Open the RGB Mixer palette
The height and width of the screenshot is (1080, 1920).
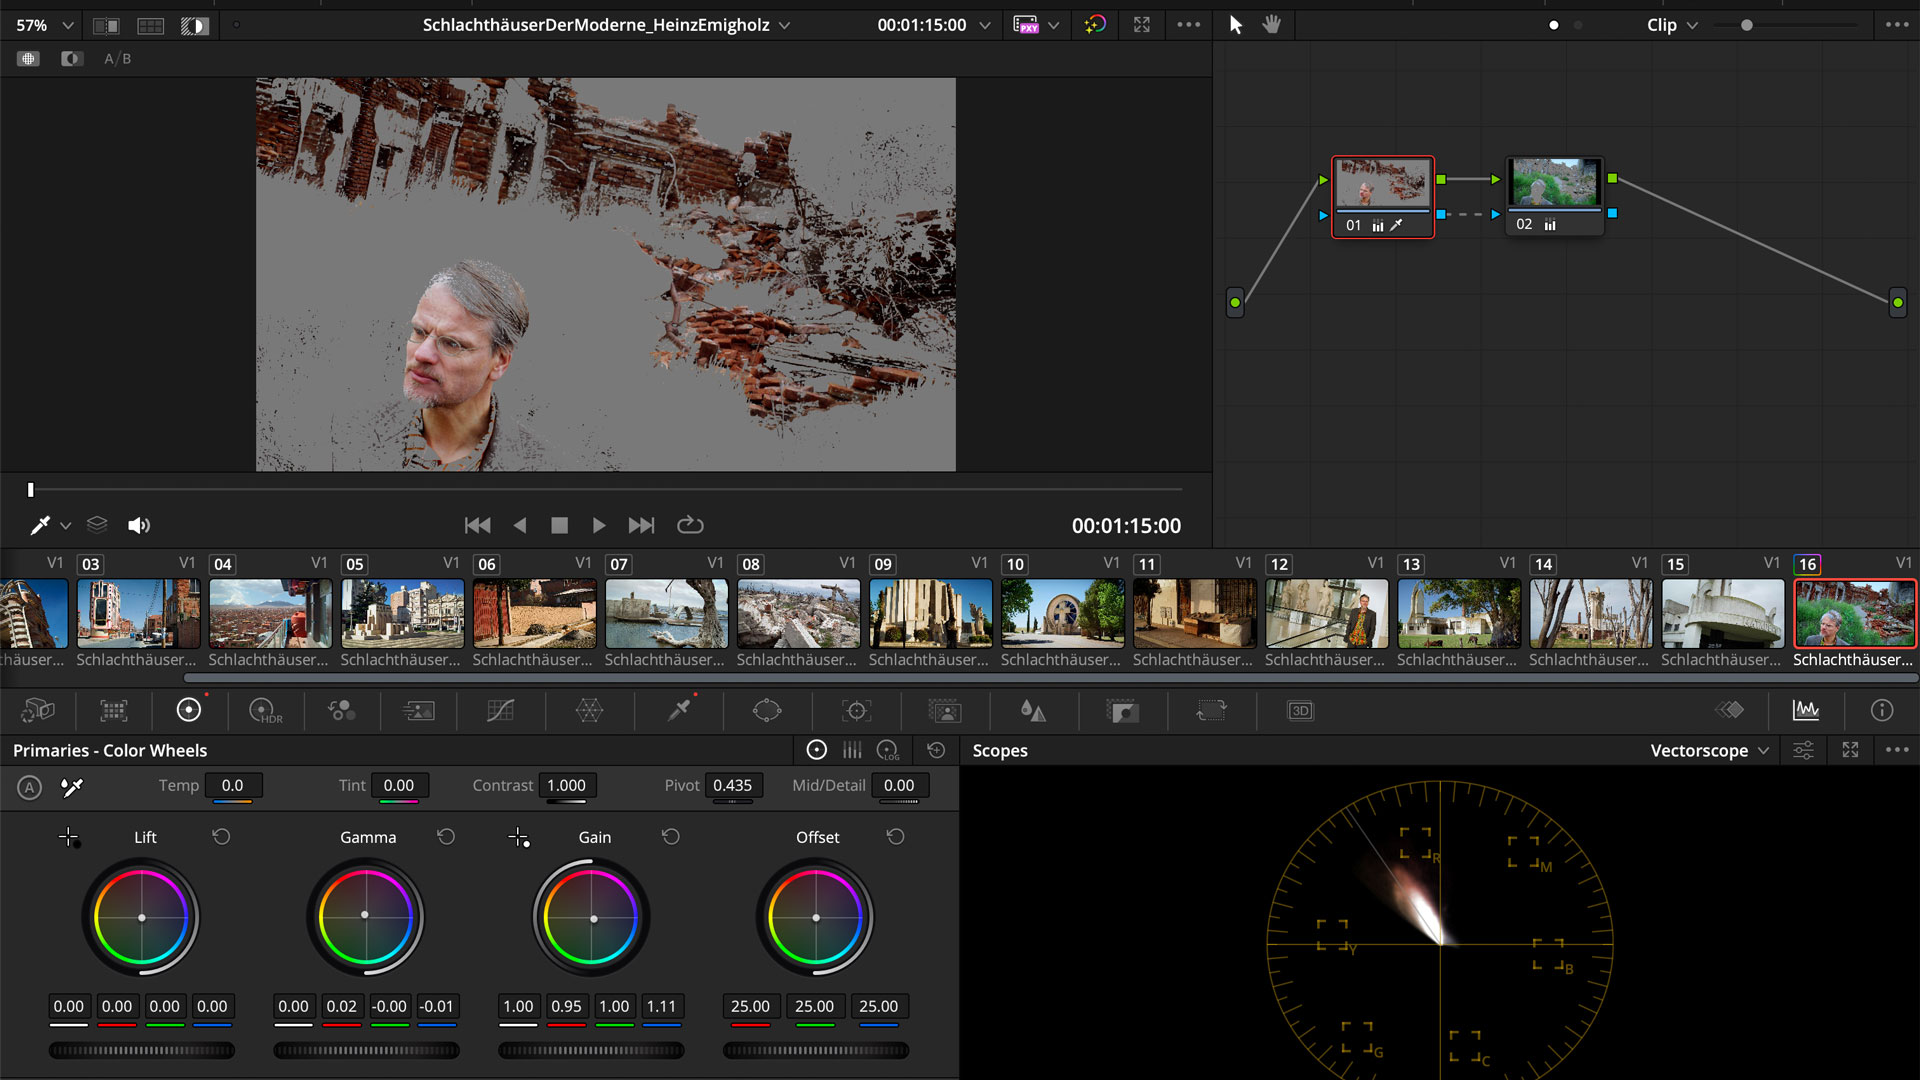(341, 711)
